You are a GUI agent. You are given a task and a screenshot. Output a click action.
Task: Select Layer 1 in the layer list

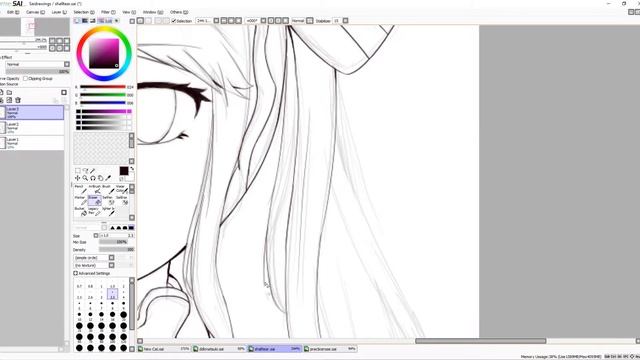(32, 143)
